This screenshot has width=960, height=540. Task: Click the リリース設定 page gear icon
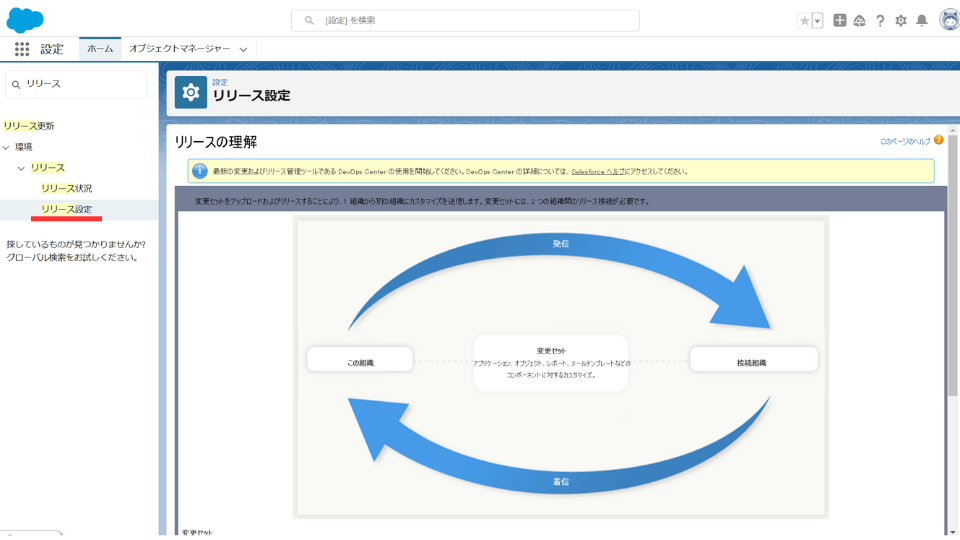point(190,92)
